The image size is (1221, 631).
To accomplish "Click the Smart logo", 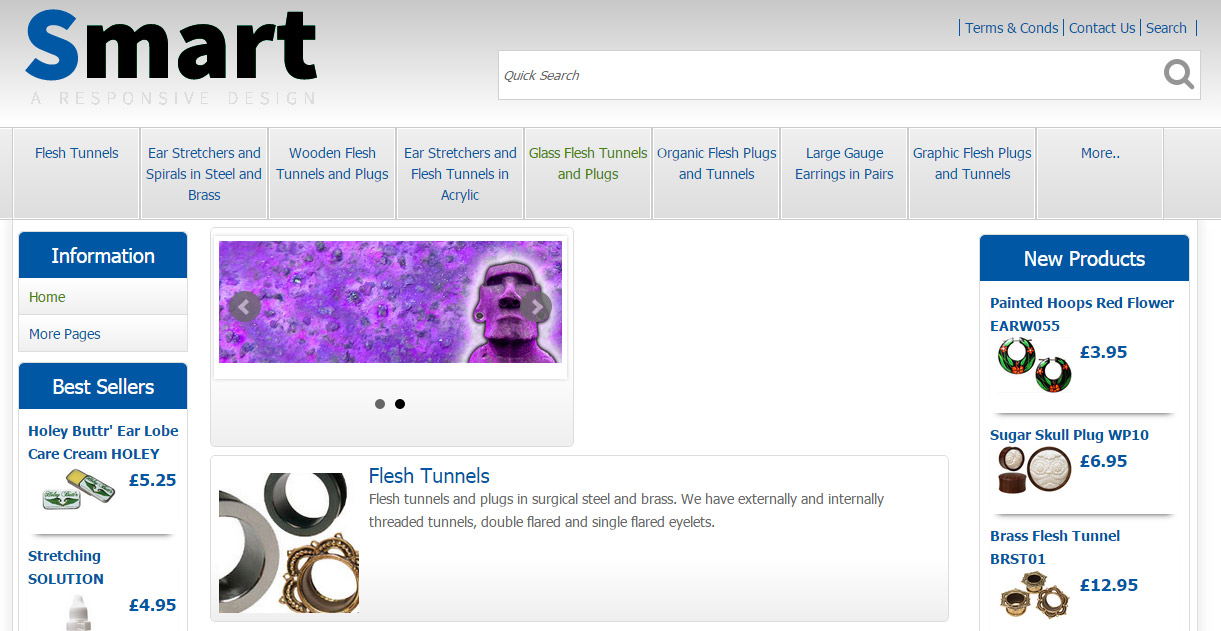I will (x=171, y=57).
